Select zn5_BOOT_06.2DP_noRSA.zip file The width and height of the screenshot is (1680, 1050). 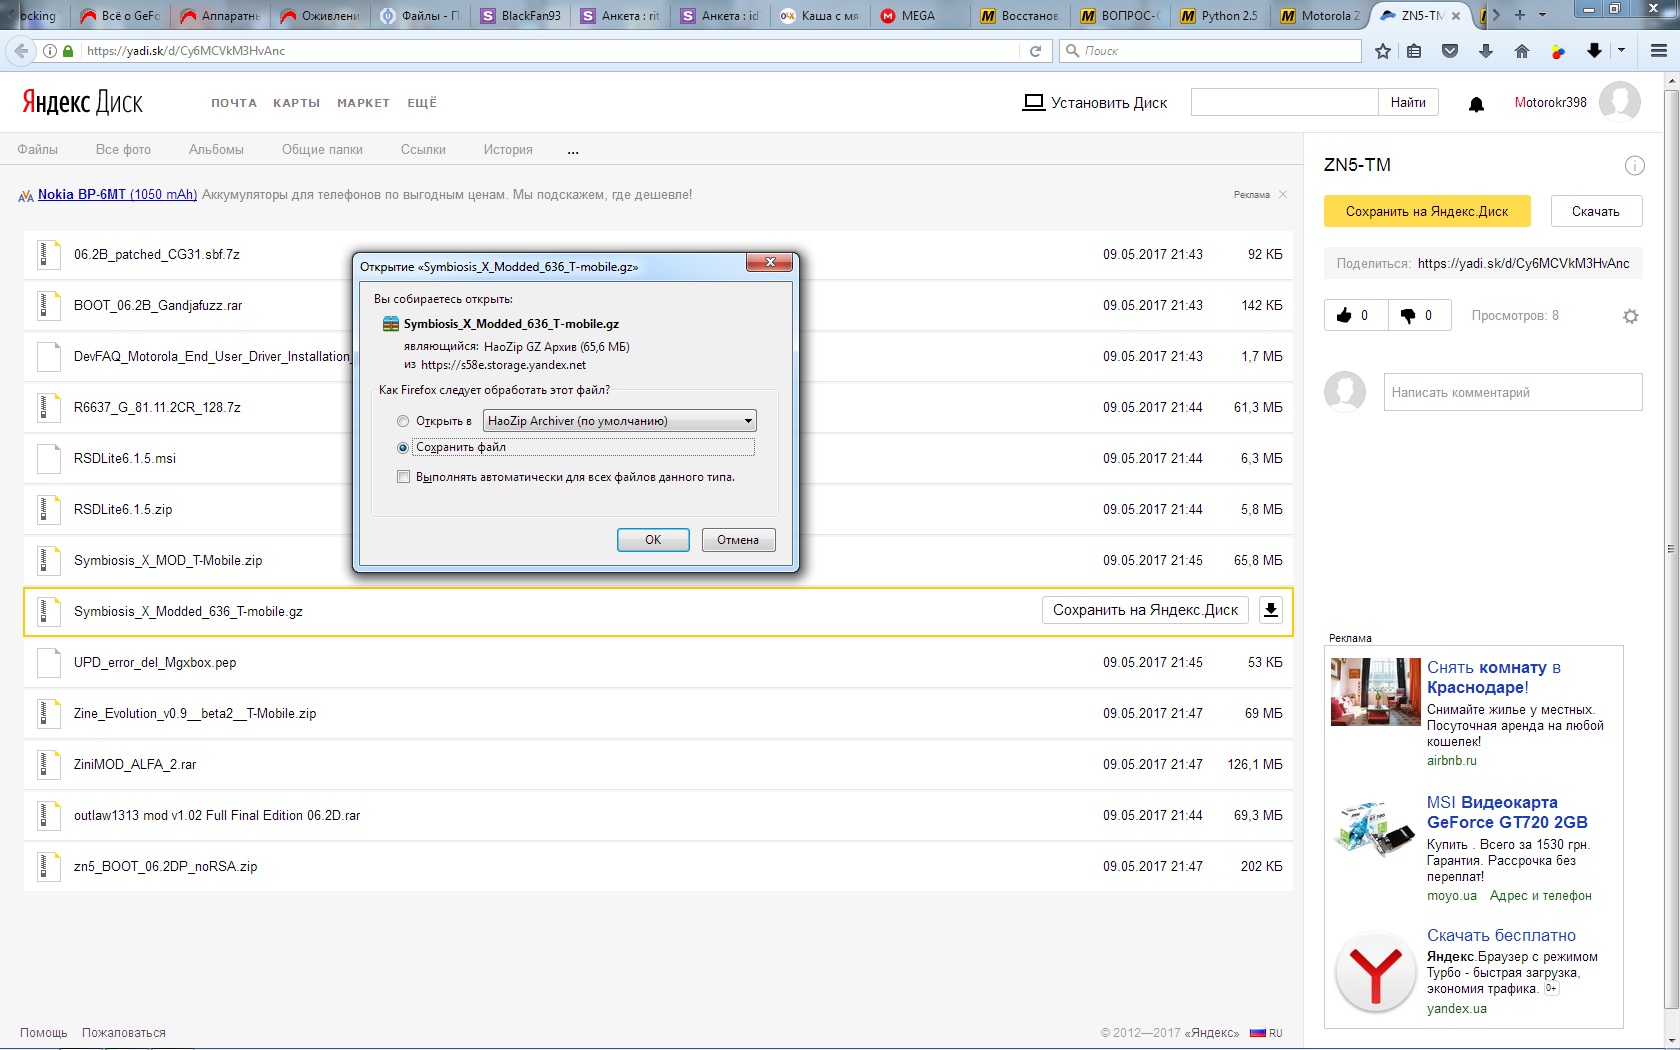658,866
